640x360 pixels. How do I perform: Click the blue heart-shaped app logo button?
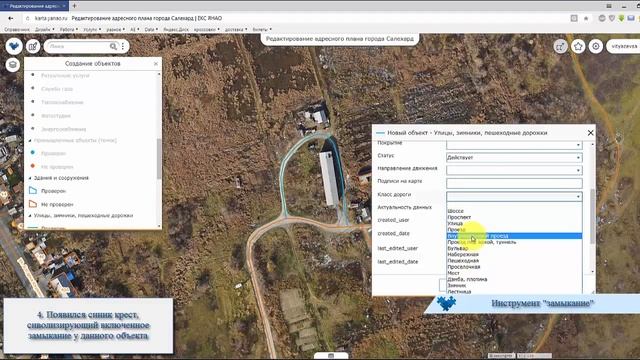14,46
